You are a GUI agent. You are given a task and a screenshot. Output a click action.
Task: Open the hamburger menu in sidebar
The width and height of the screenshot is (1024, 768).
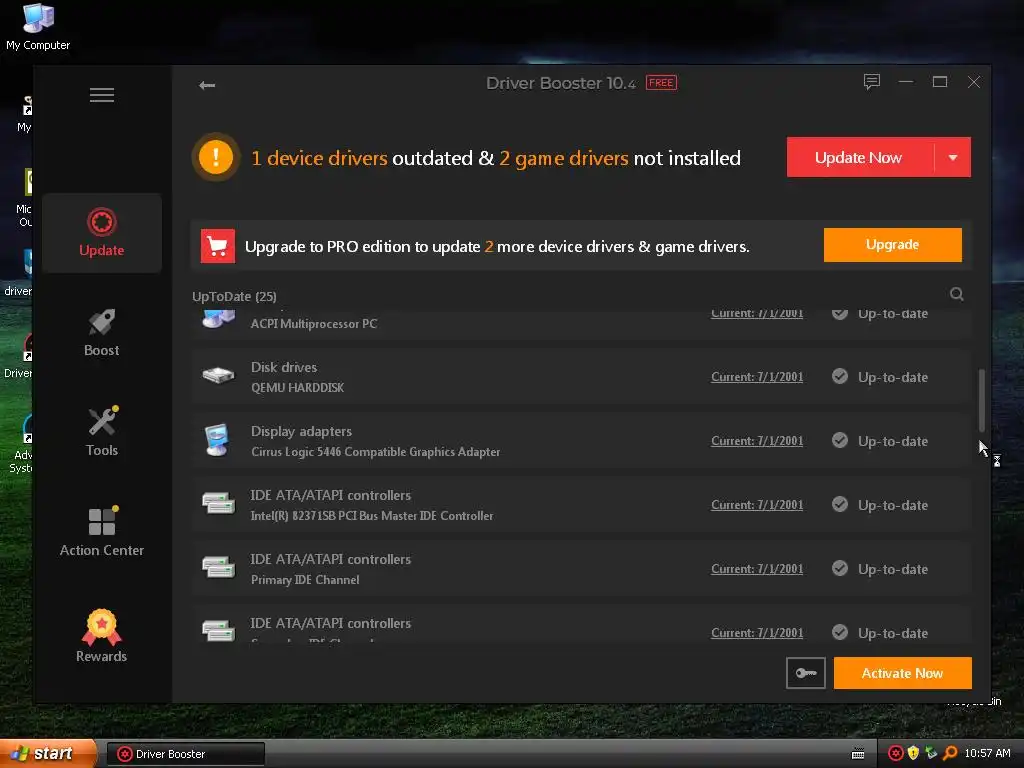102,95
